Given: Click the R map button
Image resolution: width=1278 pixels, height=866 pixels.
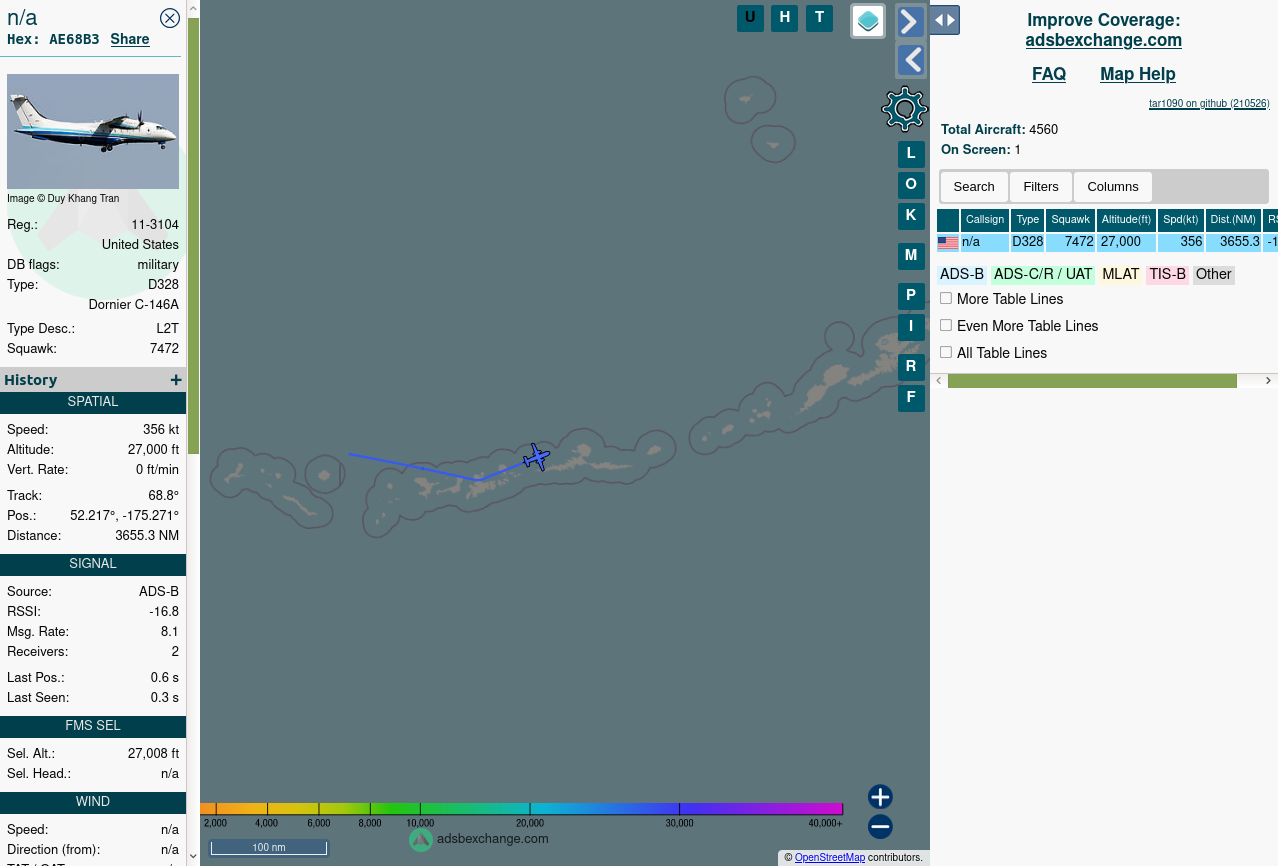Looking at the screenshot, I should 911,367.
